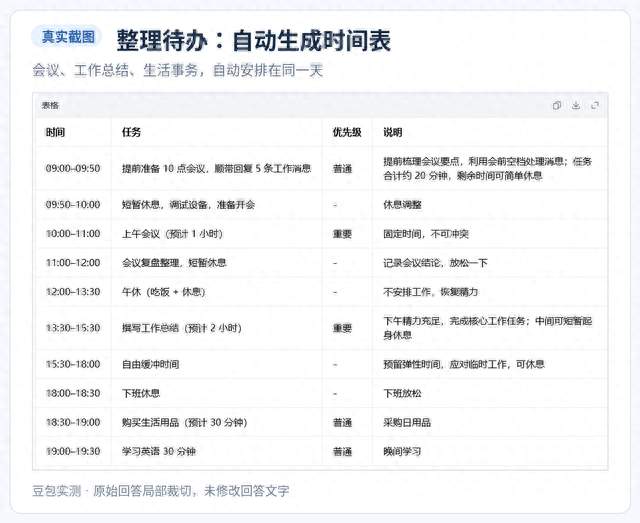Select the 13:30–15:30 time cell

tap(73, 328)
